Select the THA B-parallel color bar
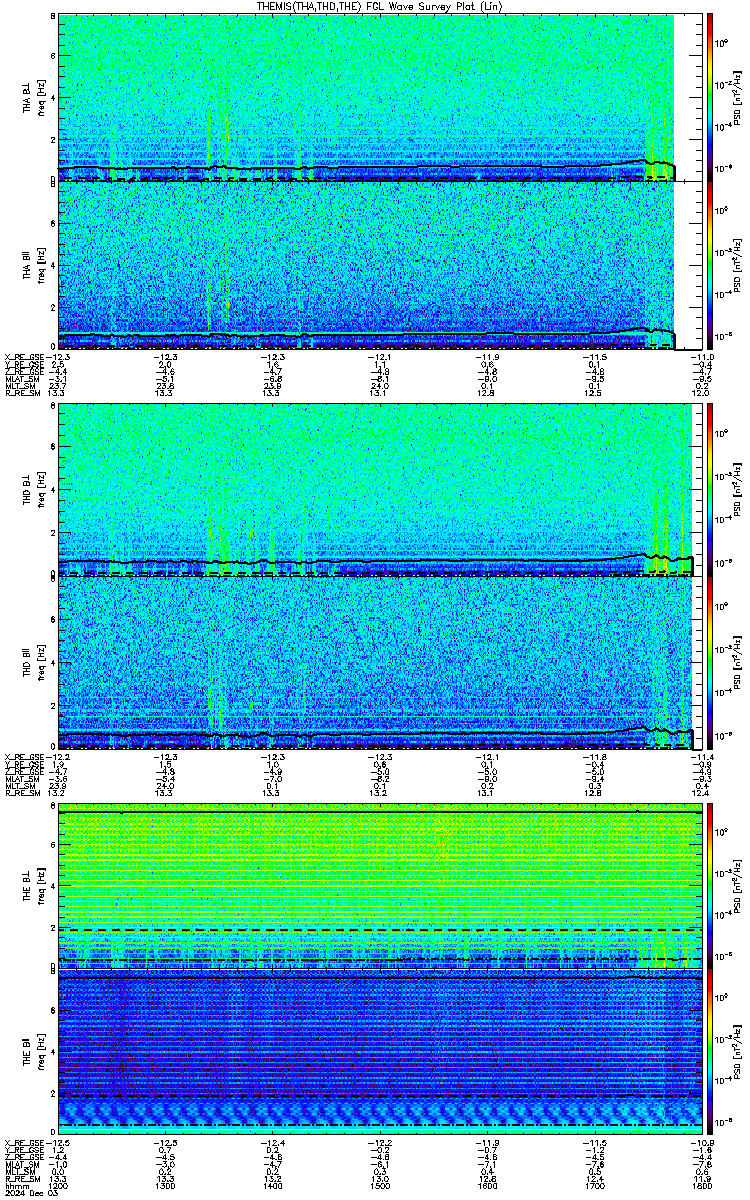Screen dimensions: 750x1200 (710, 266)
